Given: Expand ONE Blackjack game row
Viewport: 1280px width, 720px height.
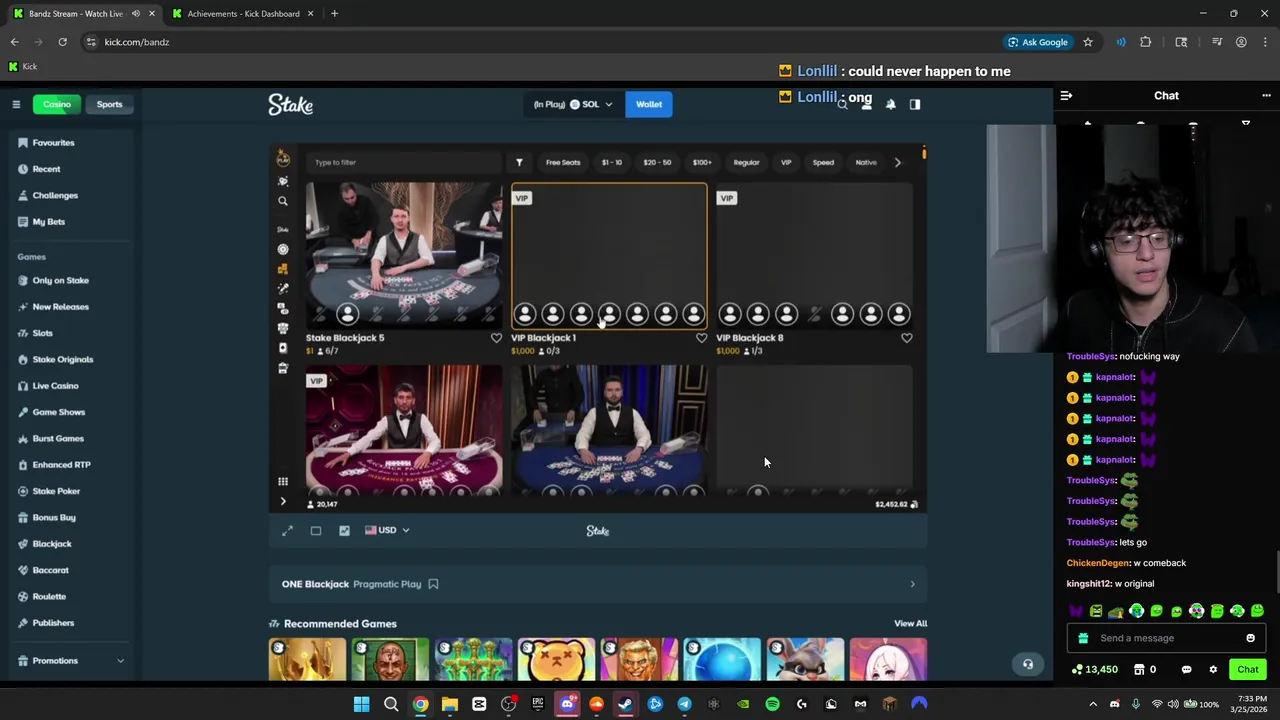Looking at the screenshot, I should coord(598,584).
